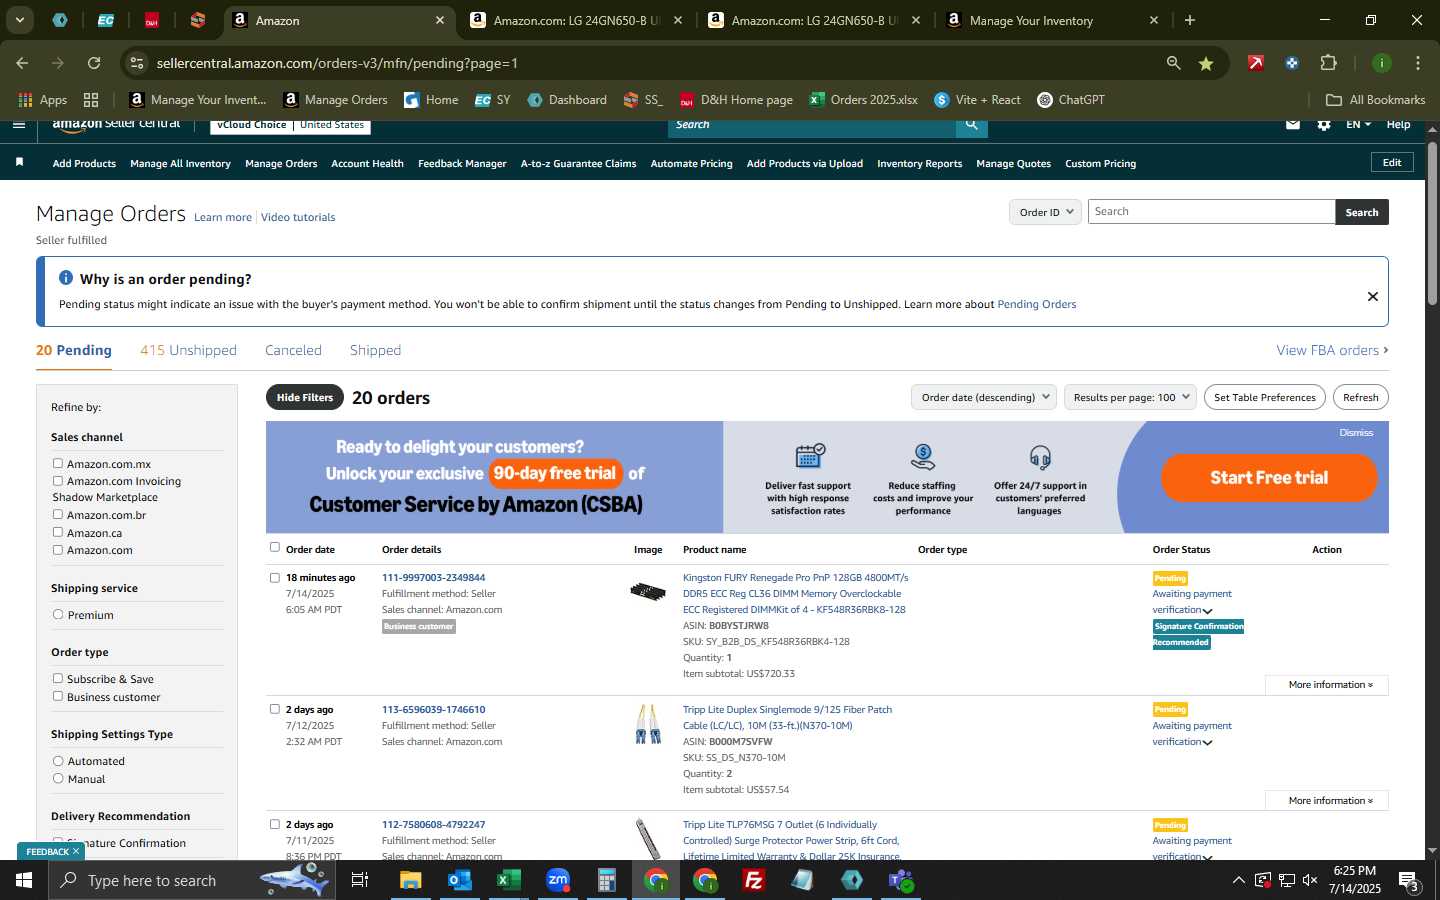This screenshot has height=900, width=1440.
Task: Open Outlook from the Windows taskbar
Action: point(459,880)
